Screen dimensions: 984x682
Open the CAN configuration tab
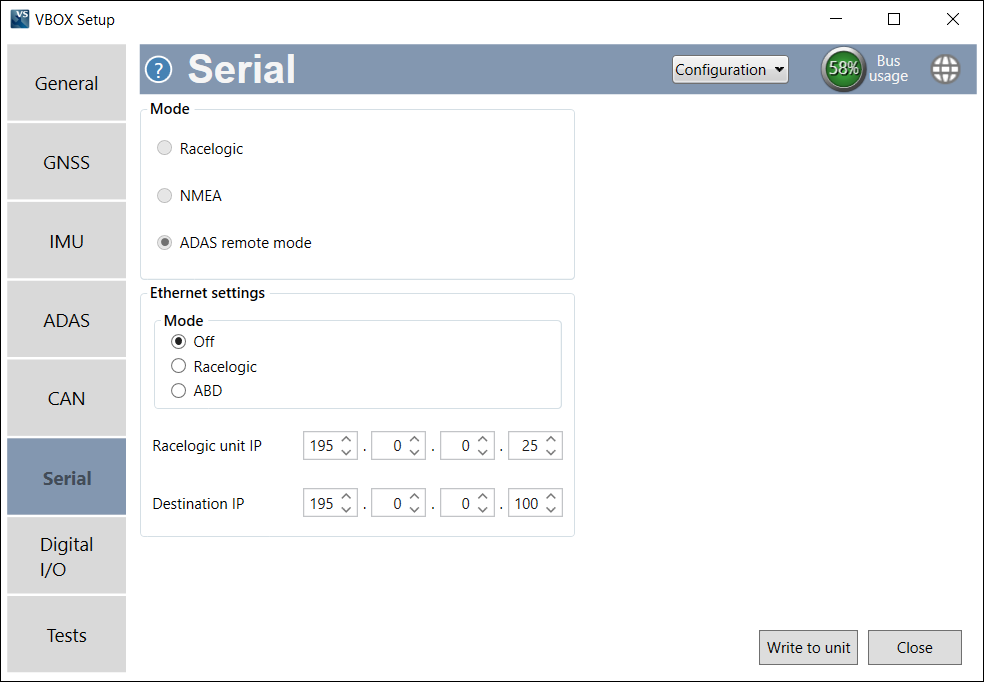tap(66, 397)
